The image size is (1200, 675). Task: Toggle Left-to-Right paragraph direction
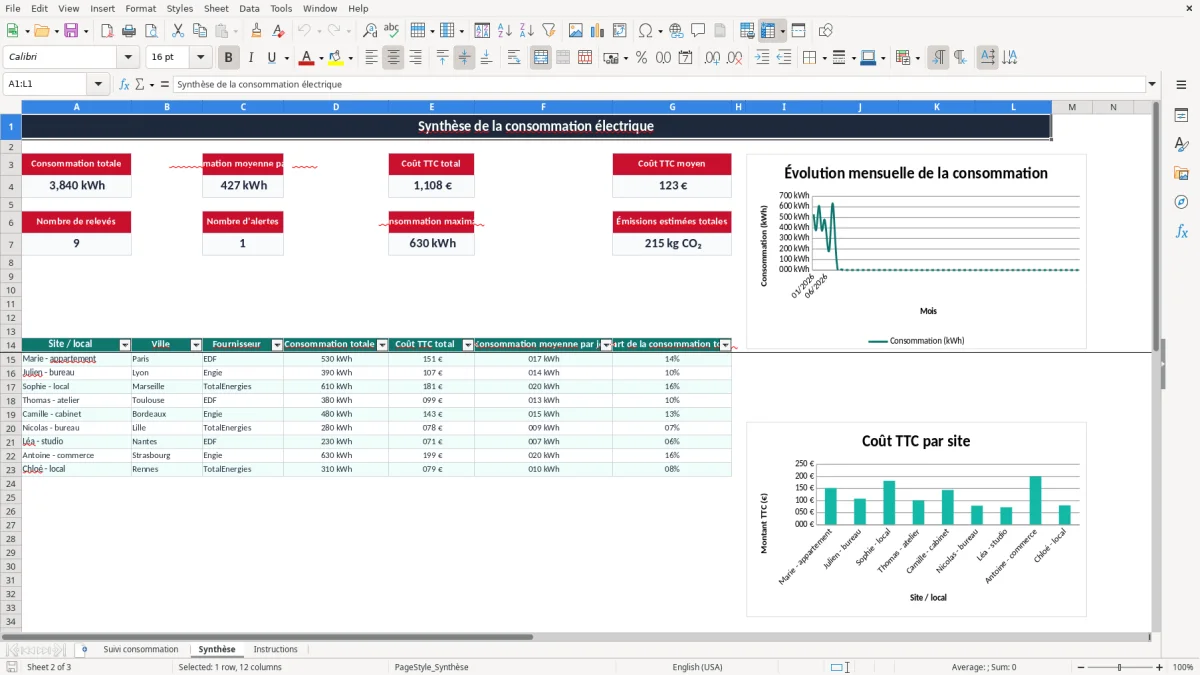tap(938, 58)
